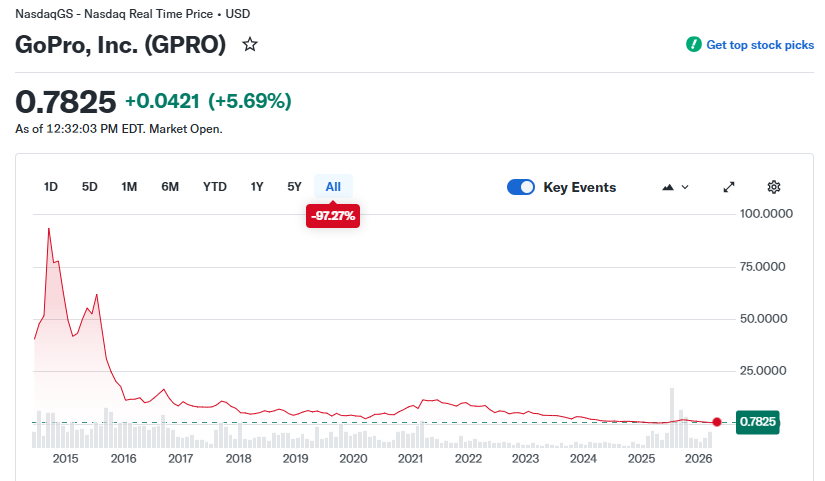
Task: Open chart settings gear icon
Action: [x=773, y=187]
